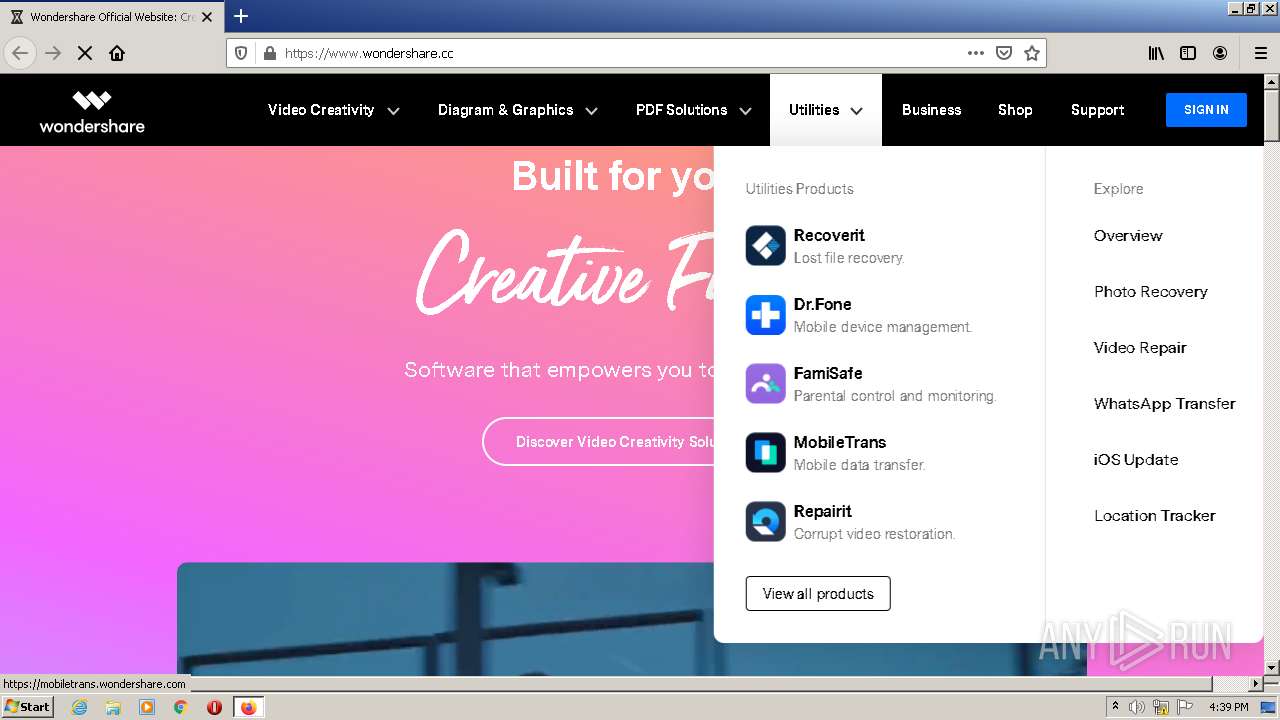Open Opera from taskbar
Image resolution: width=1280 pixels, height=720 pixels.
(x=214, y=707)
